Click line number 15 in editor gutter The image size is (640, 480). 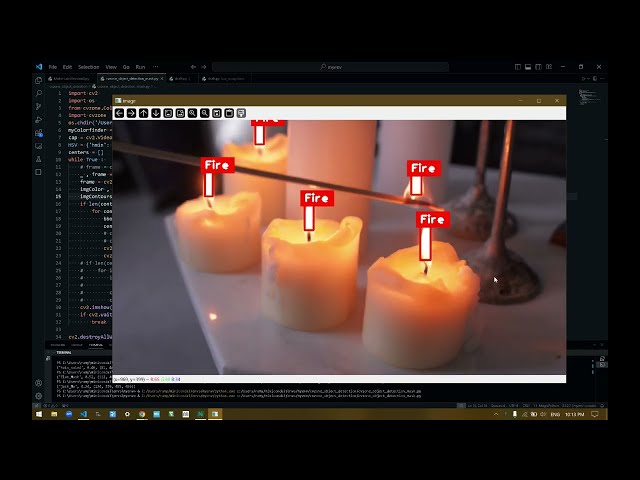58,196
